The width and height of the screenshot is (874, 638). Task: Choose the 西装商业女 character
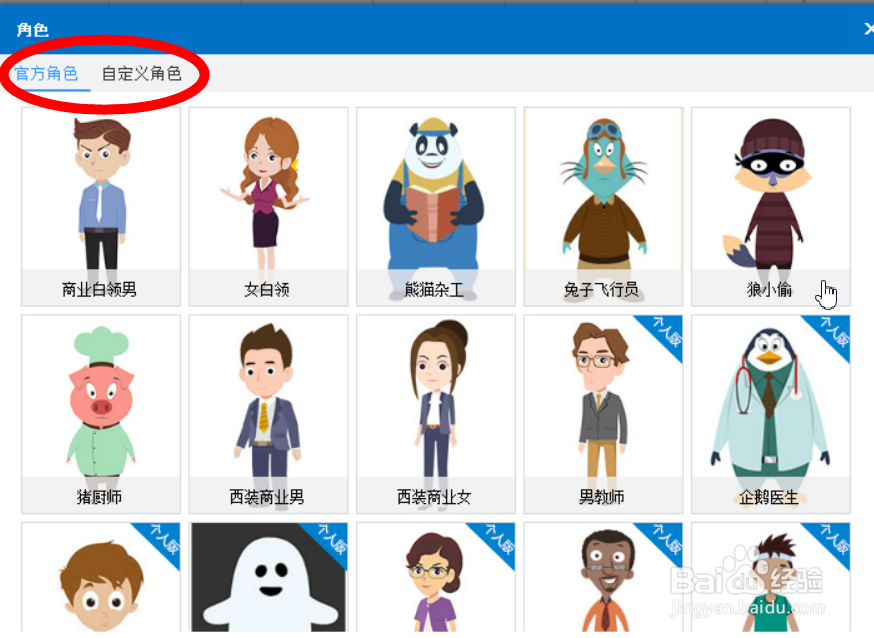(436, 414)
